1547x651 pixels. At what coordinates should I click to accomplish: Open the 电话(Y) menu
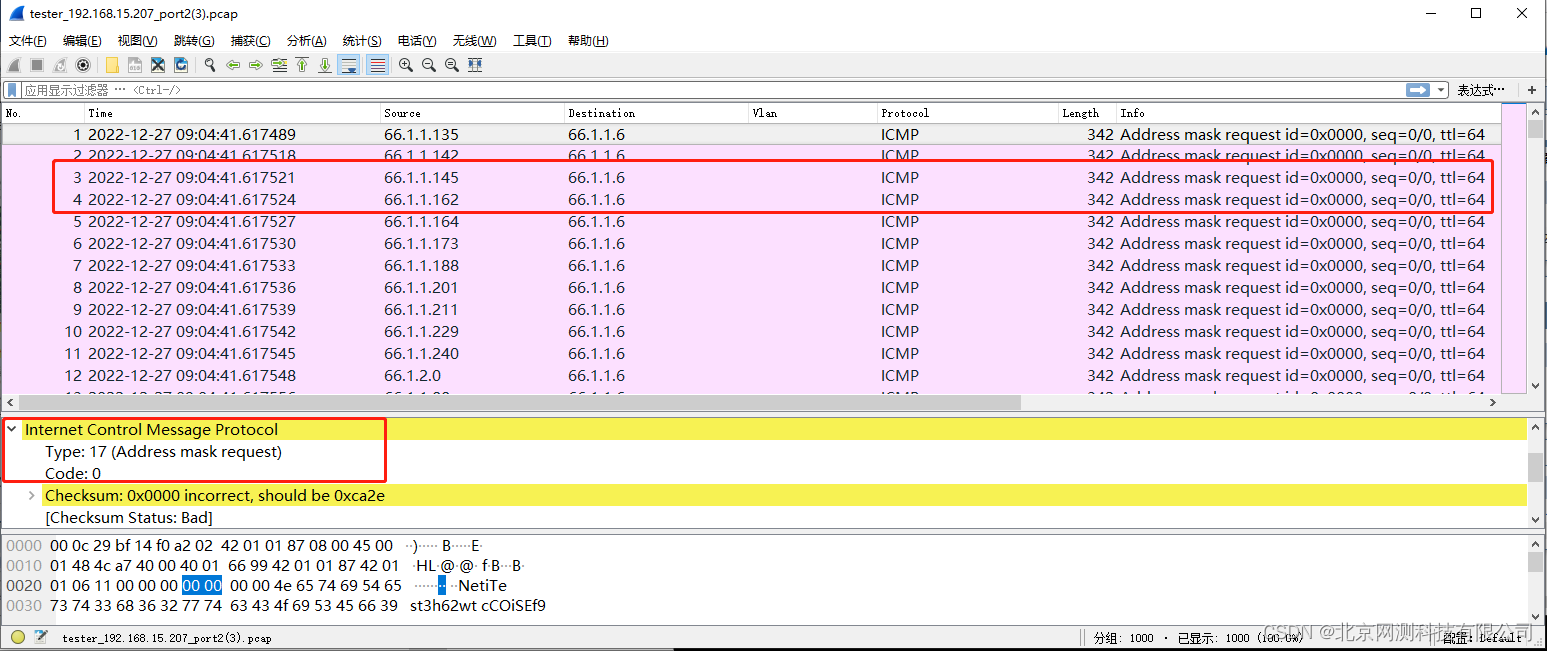[417, 41]
